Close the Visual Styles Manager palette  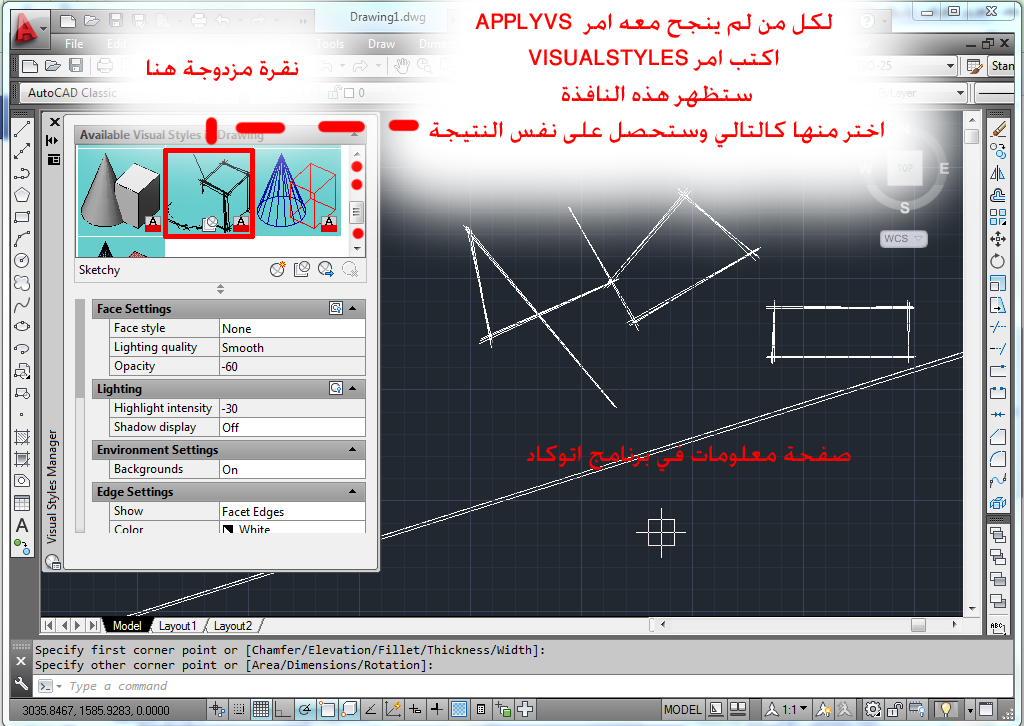coord(54,122)
